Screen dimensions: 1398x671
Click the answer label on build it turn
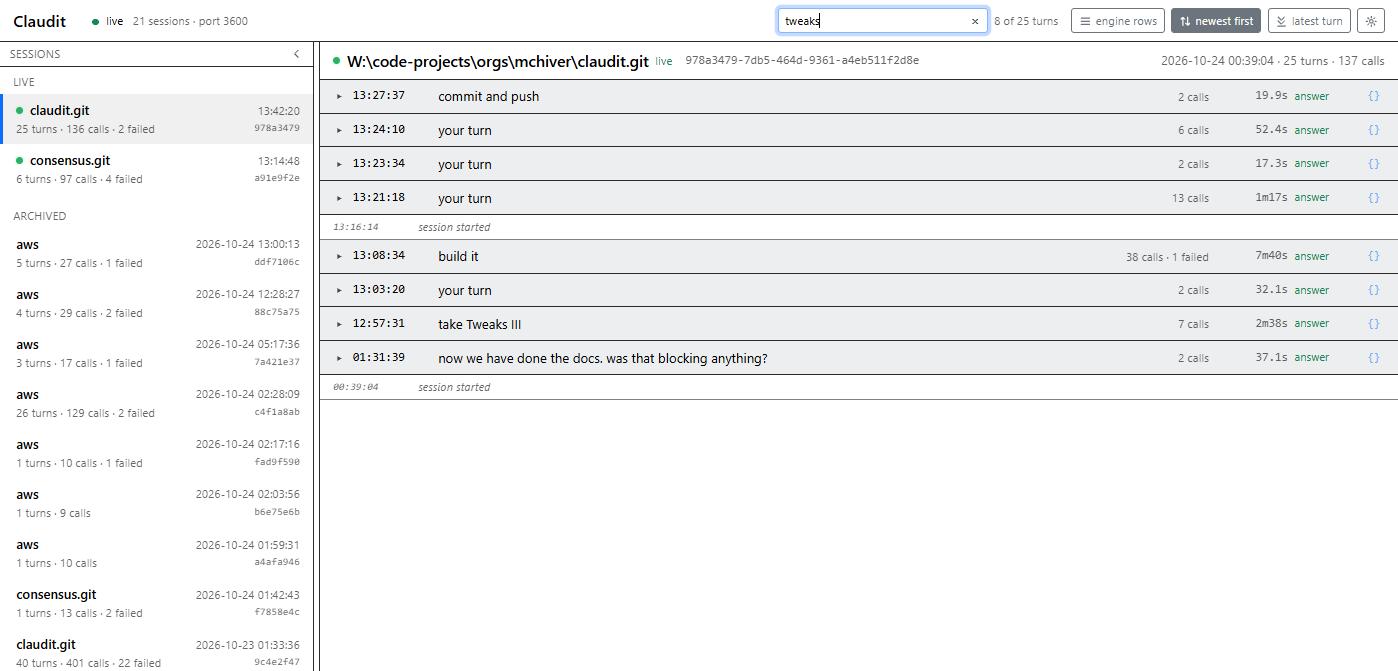[x=1312, y=256]
